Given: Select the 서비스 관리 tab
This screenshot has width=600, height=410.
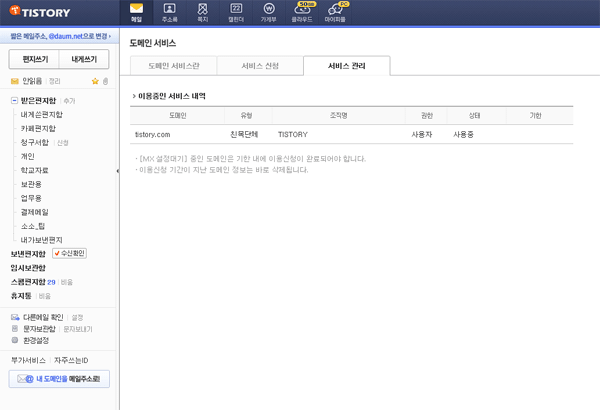Looking at the screenshot, I should [347, 66].
